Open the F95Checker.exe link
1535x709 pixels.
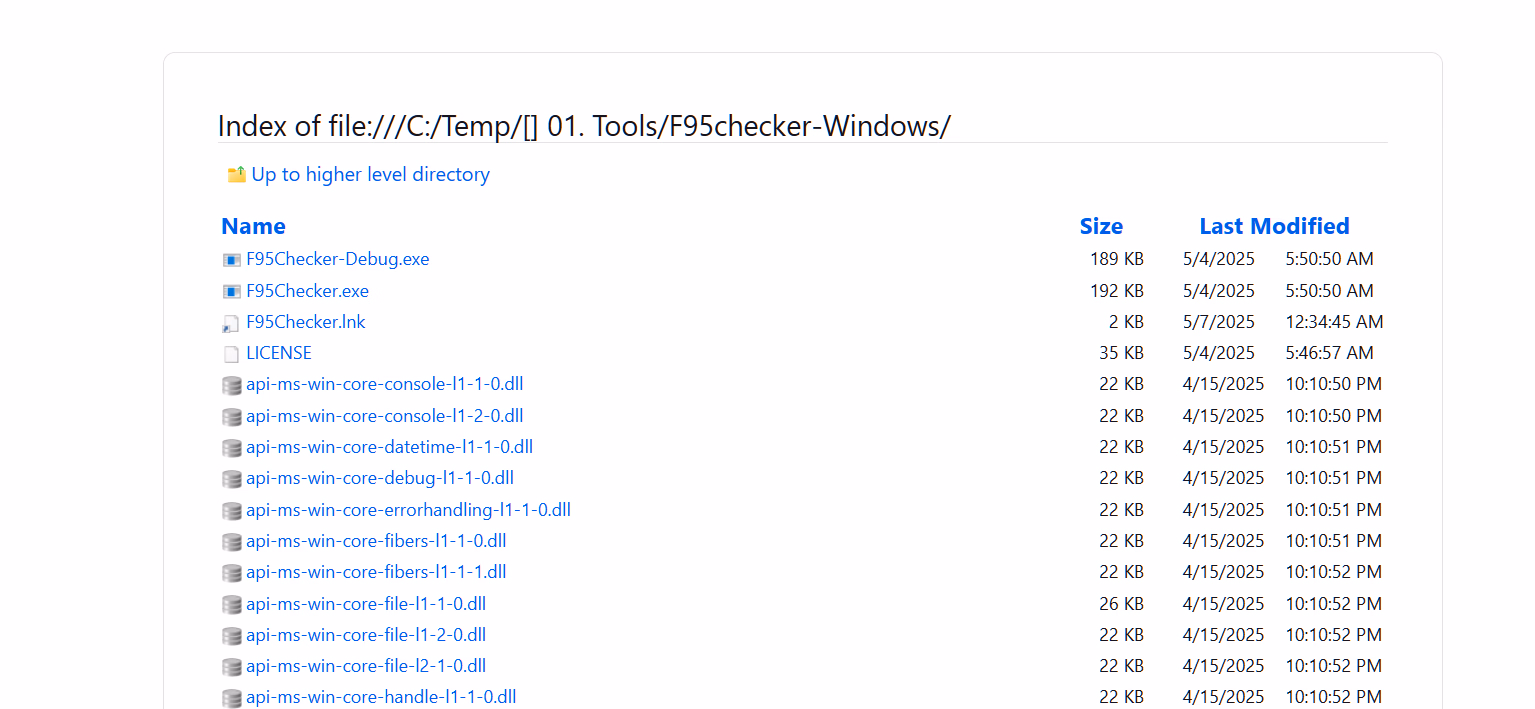[308, 291]
